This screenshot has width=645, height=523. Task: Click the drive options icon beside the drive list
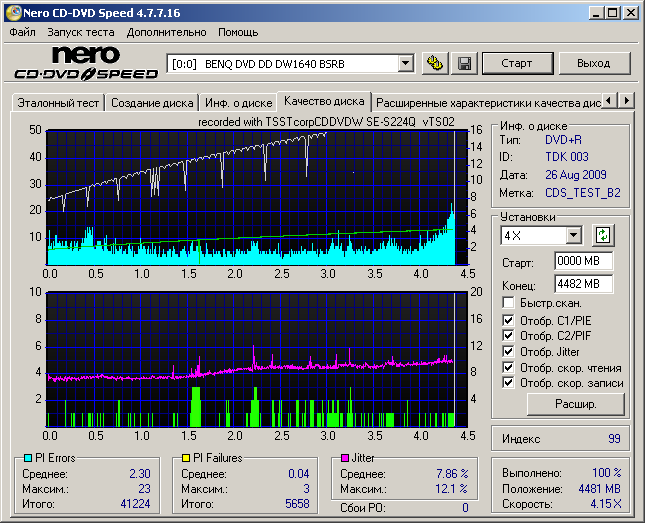pyautogui.click(x=434, y=63)
